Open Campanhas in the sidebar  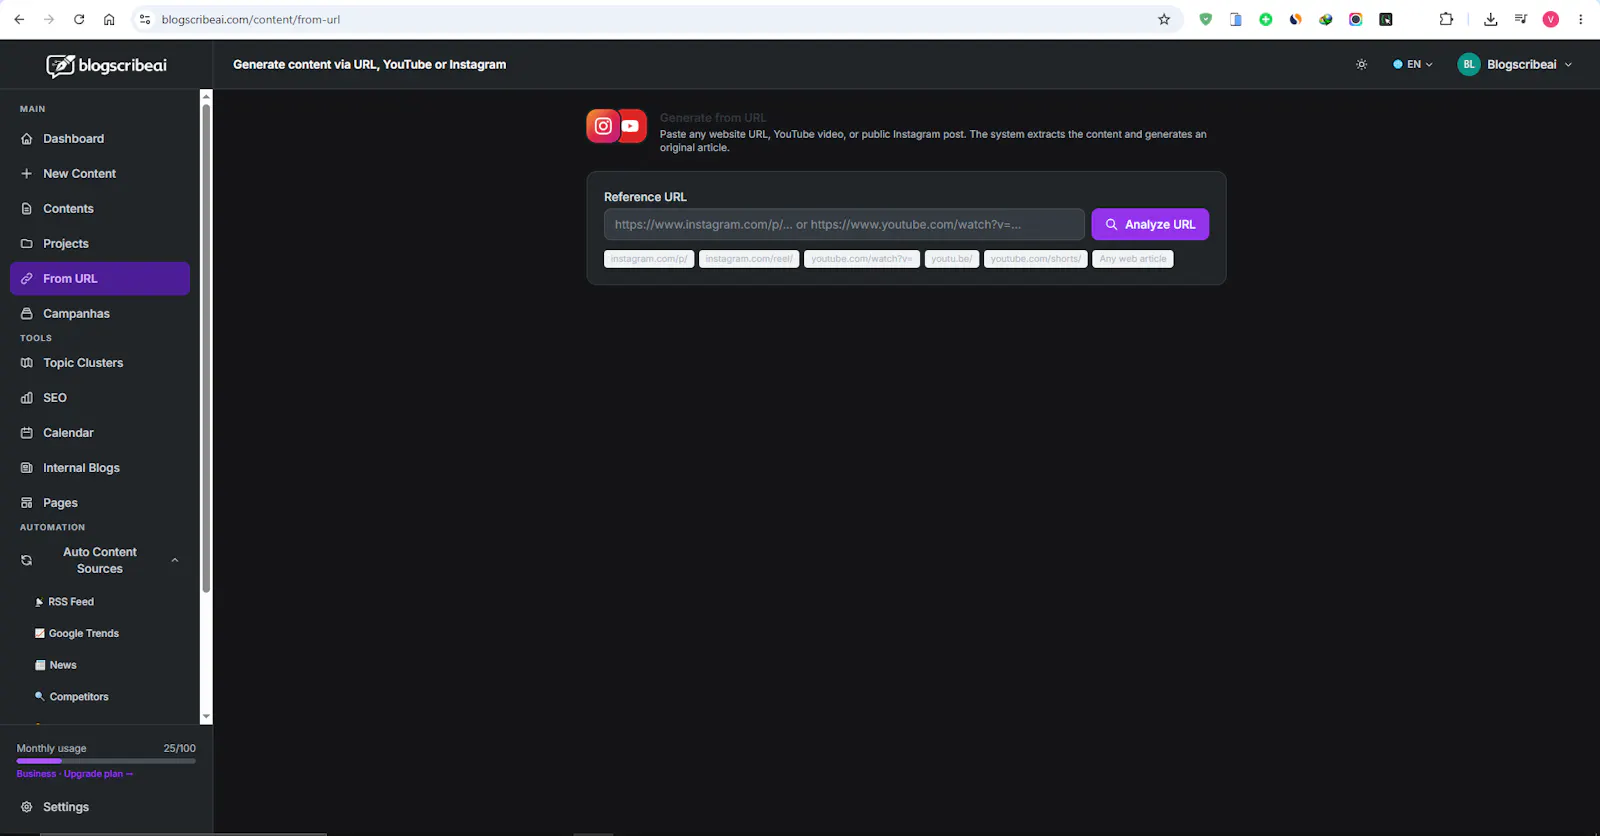click(x=100, y=314)
